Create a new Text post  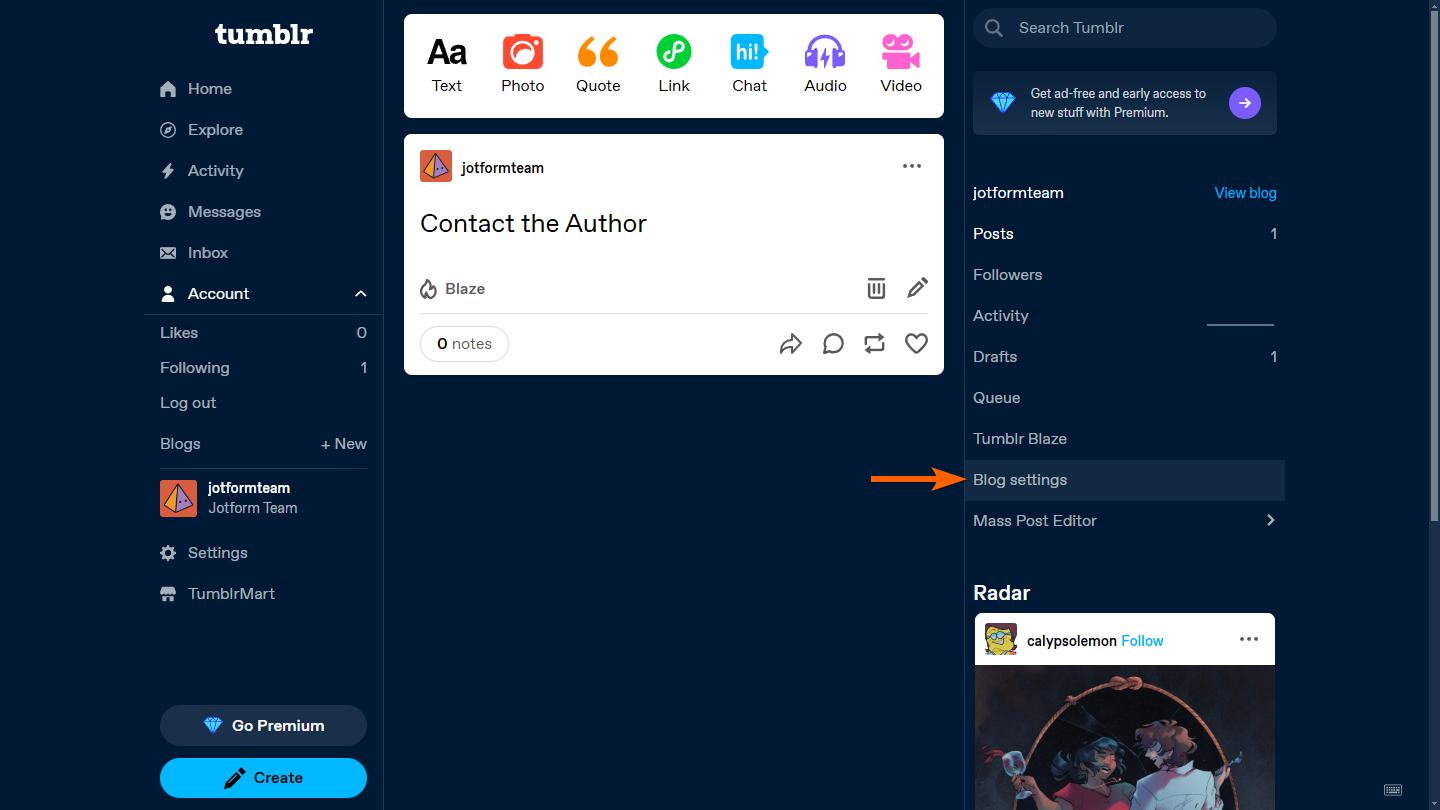click(447, 65)
